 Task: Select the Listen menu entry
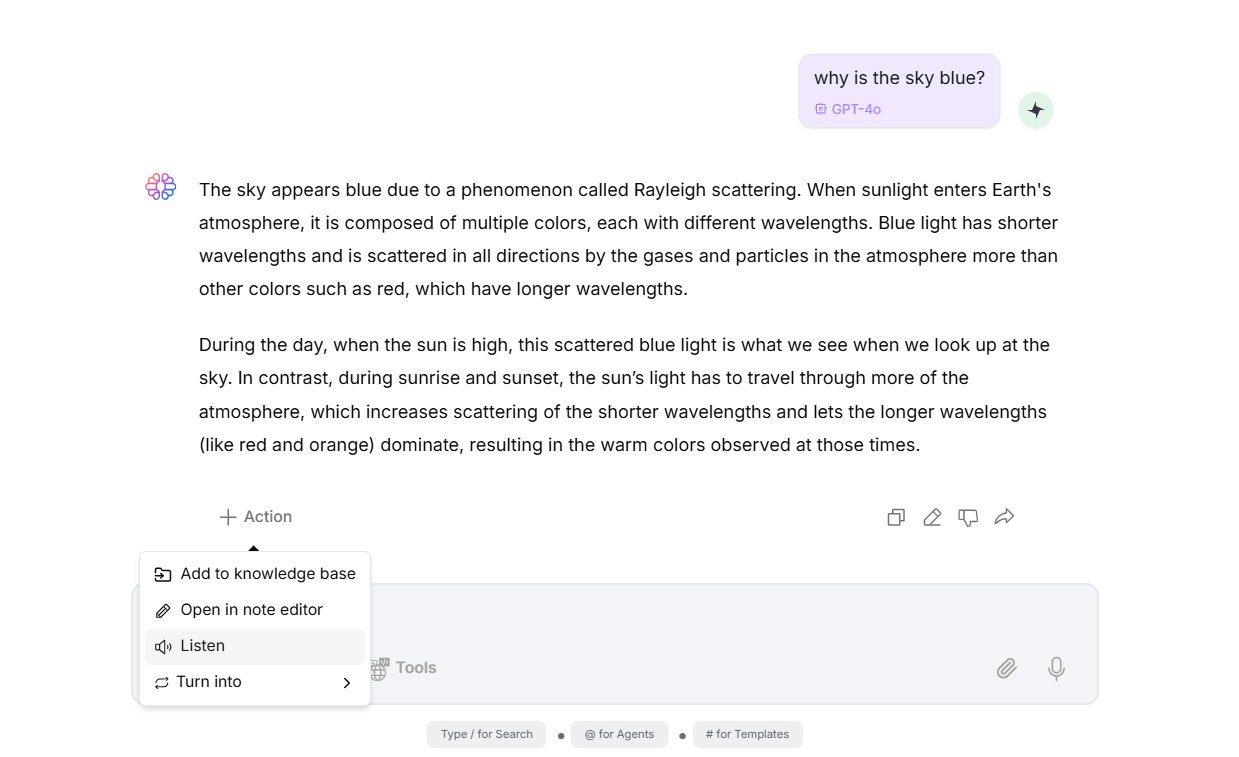click(255, 646)
